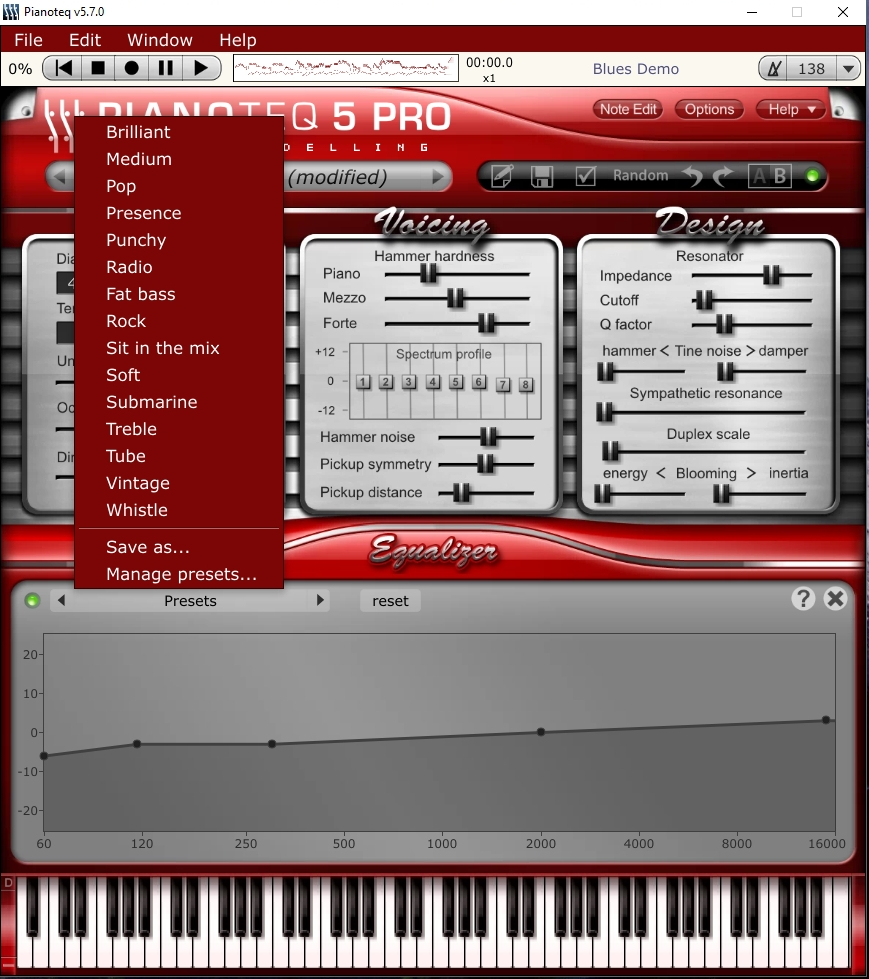Viewport: 869px width, 979px height.
Task: Select the Medium EQ preset
Action: pyautogui.click(x=179, y=159)
